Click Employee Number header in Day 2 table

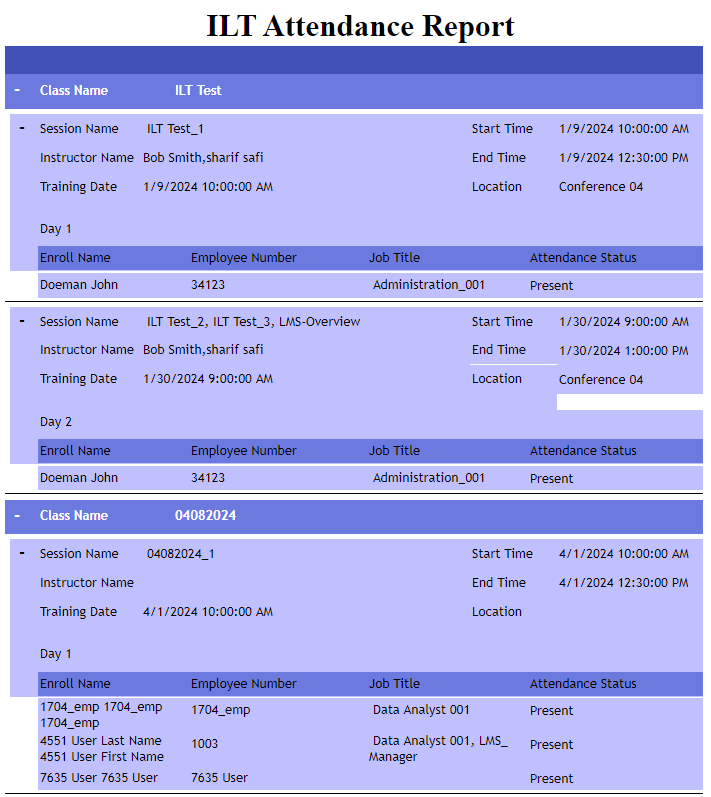(243, 451)
